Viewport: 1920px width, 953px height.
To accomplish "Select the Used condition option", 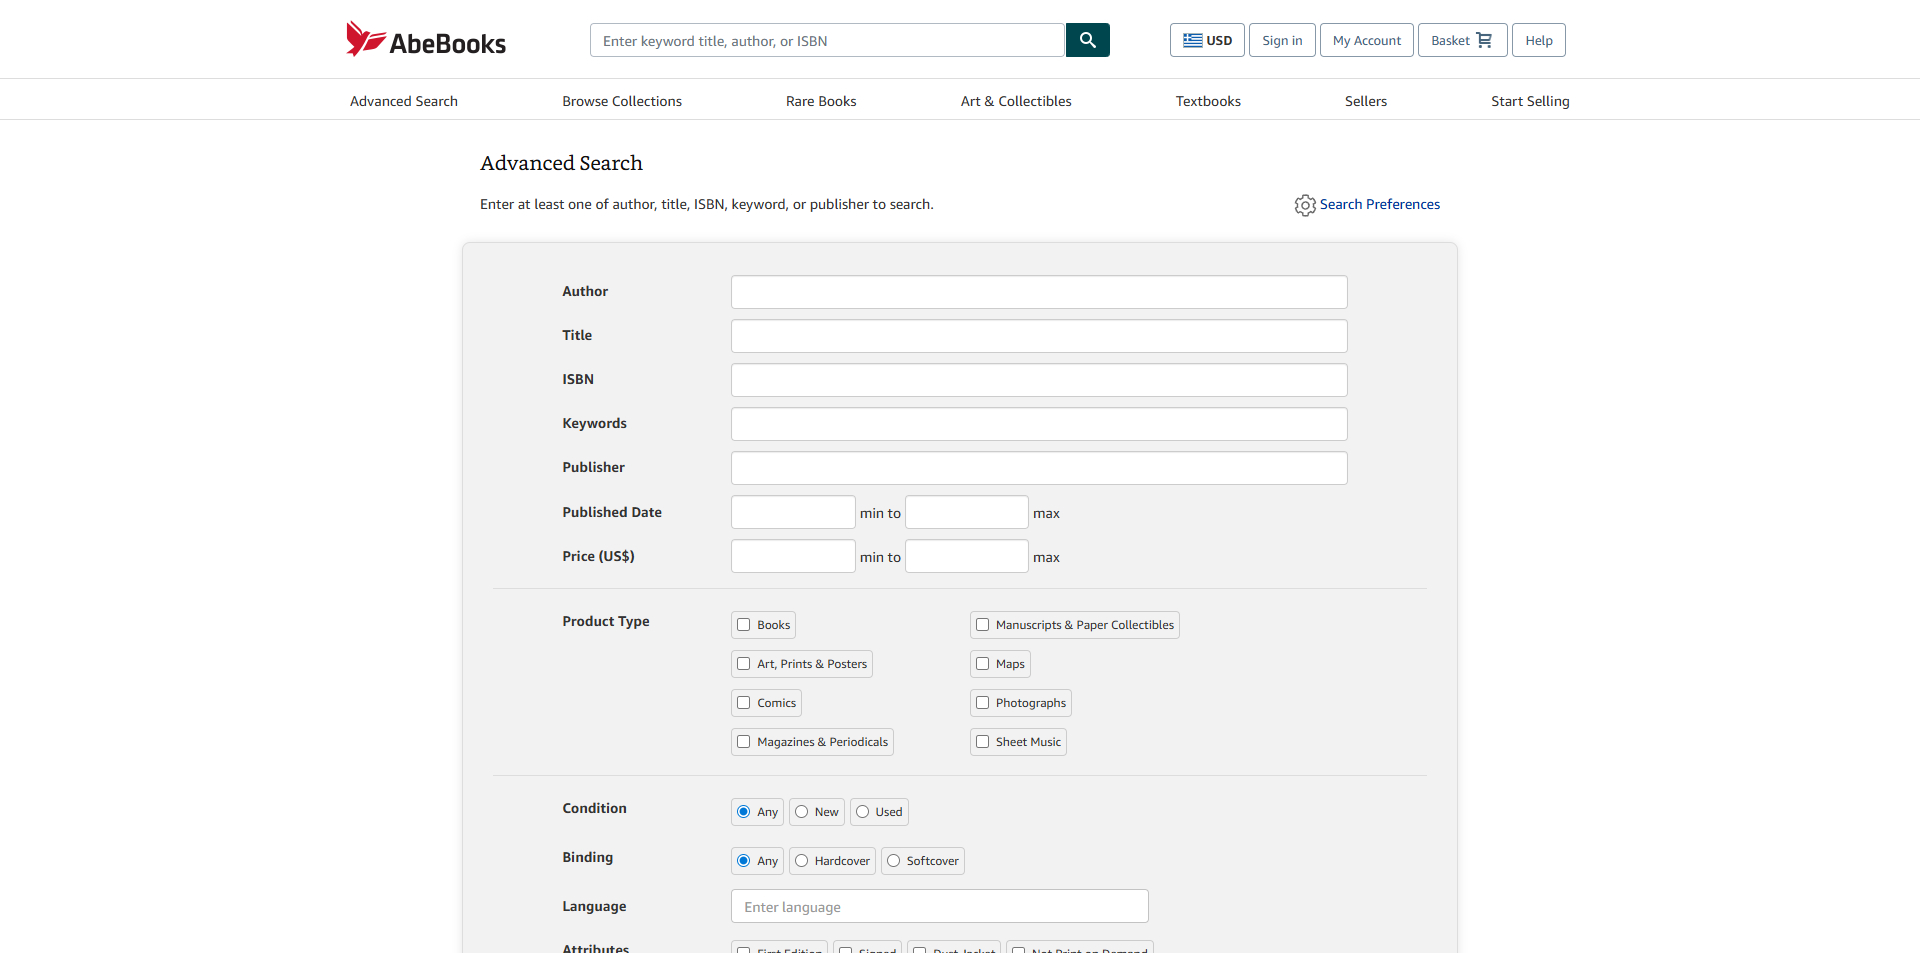I will [863, 812].
